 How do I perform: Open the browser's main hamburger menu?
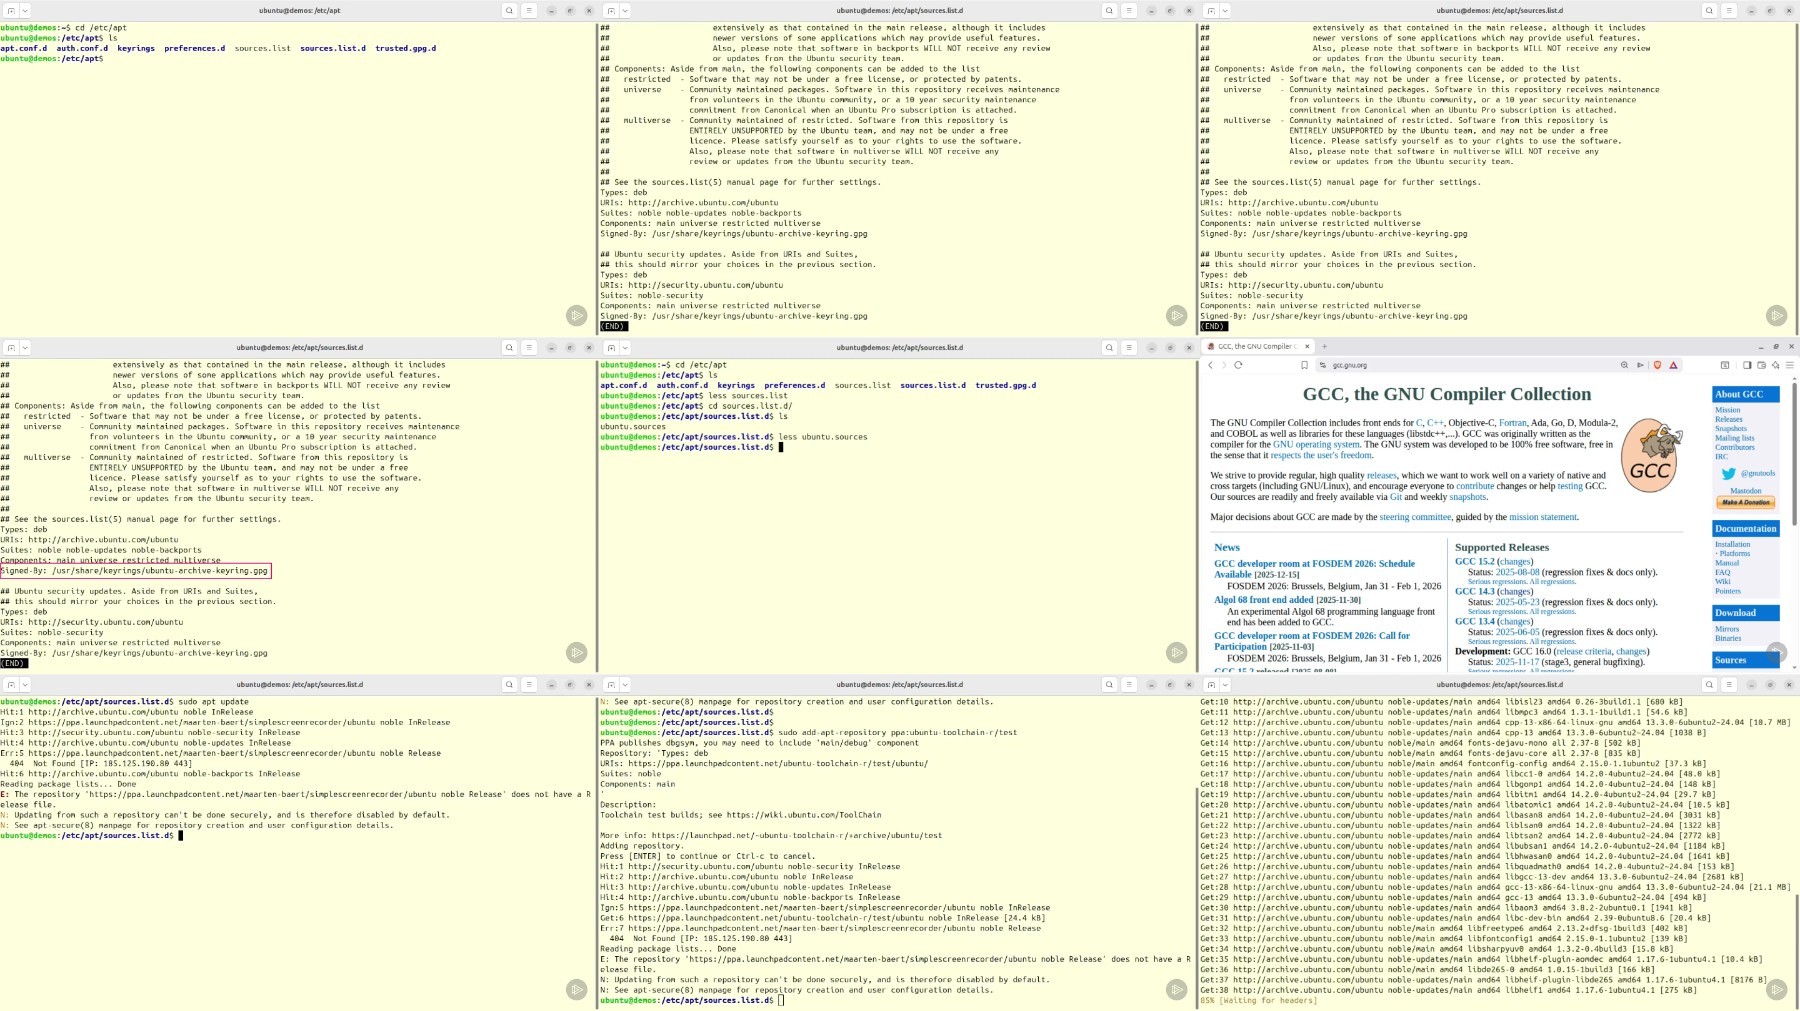[1789, 365]
